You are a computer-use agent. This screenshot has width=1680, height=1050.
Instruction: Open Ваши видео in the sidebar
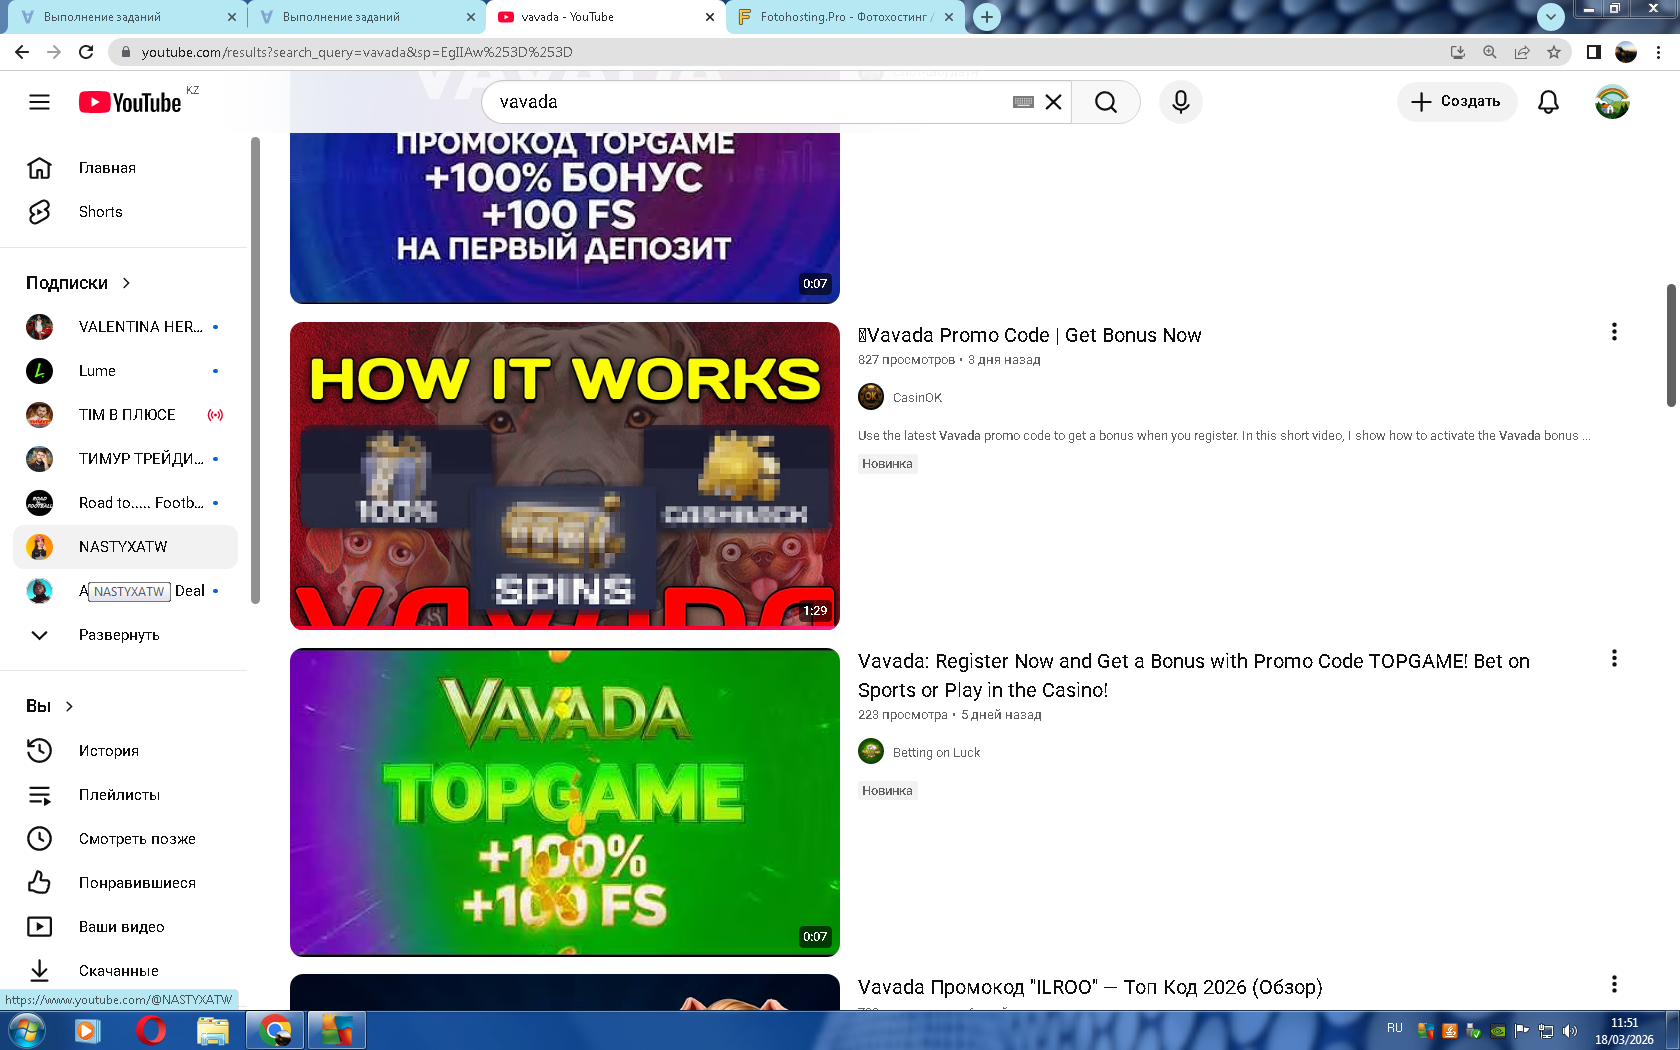click(x=125, y=927)
